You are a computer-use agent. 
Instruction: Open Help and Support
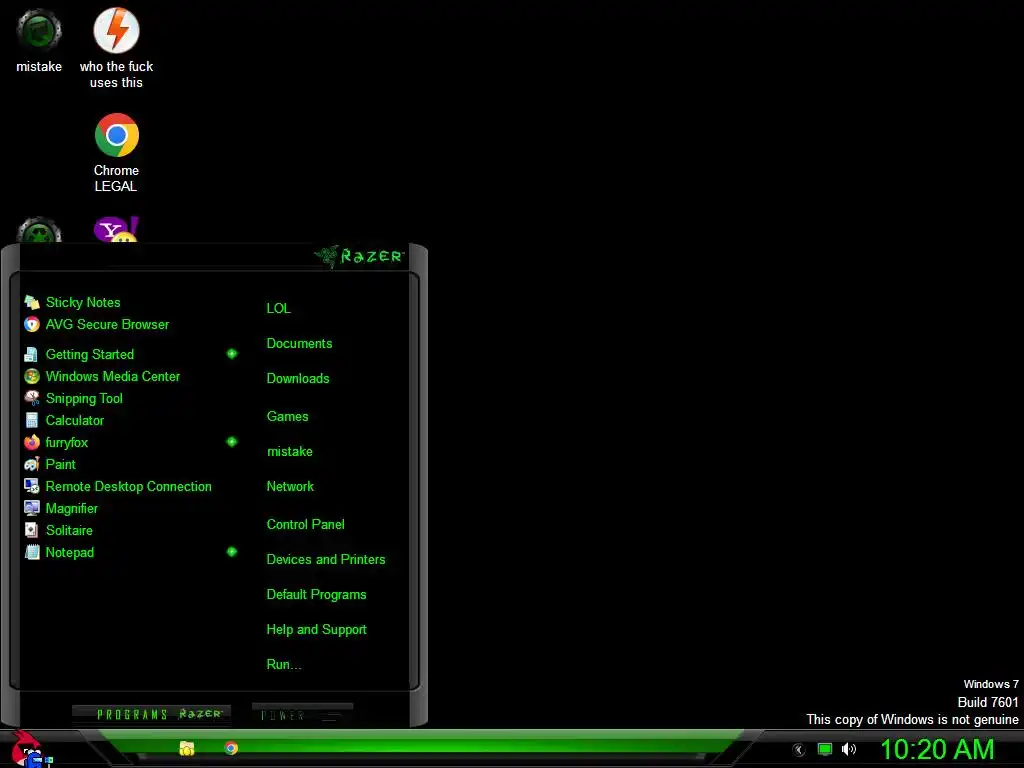(317, 630)
